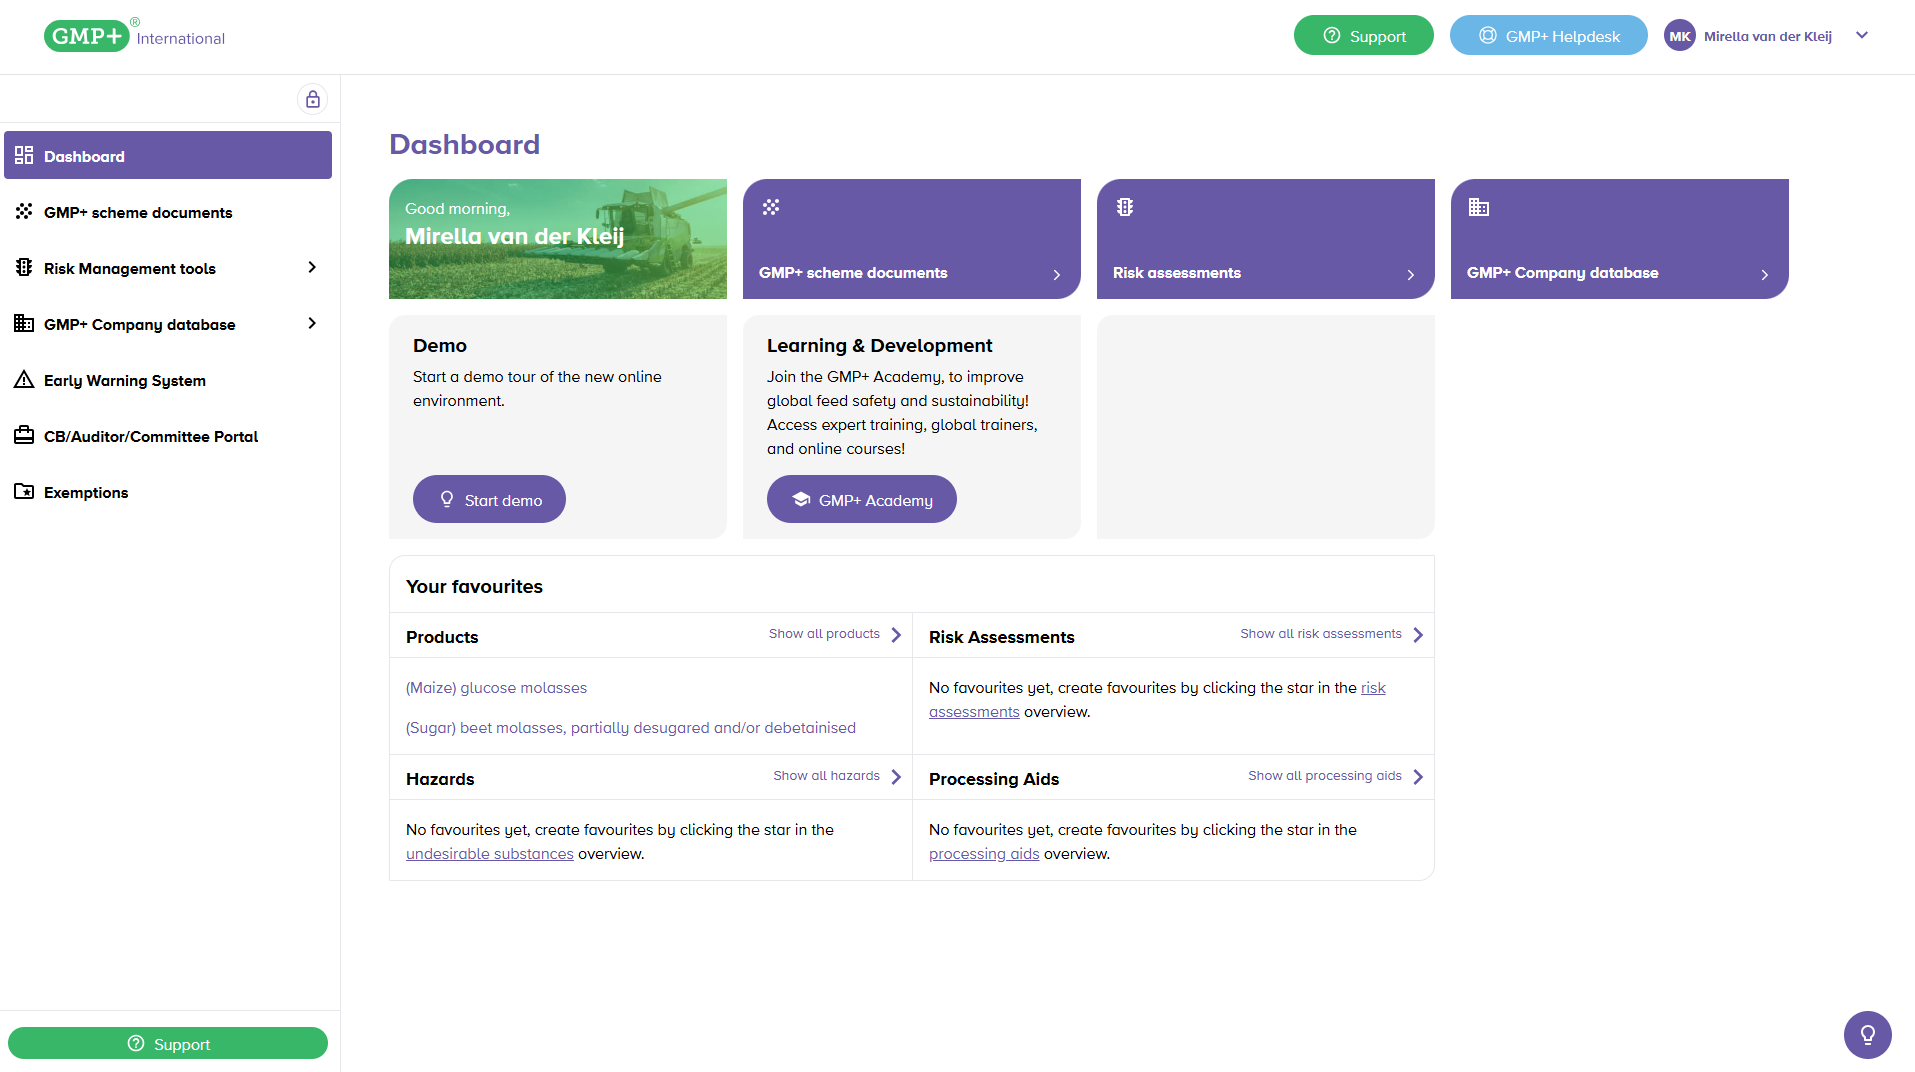Image resolution: width=1915 pixels, height=1072 pixels.
Task: Click Show all products link
Action: click(x=824, y=634)
